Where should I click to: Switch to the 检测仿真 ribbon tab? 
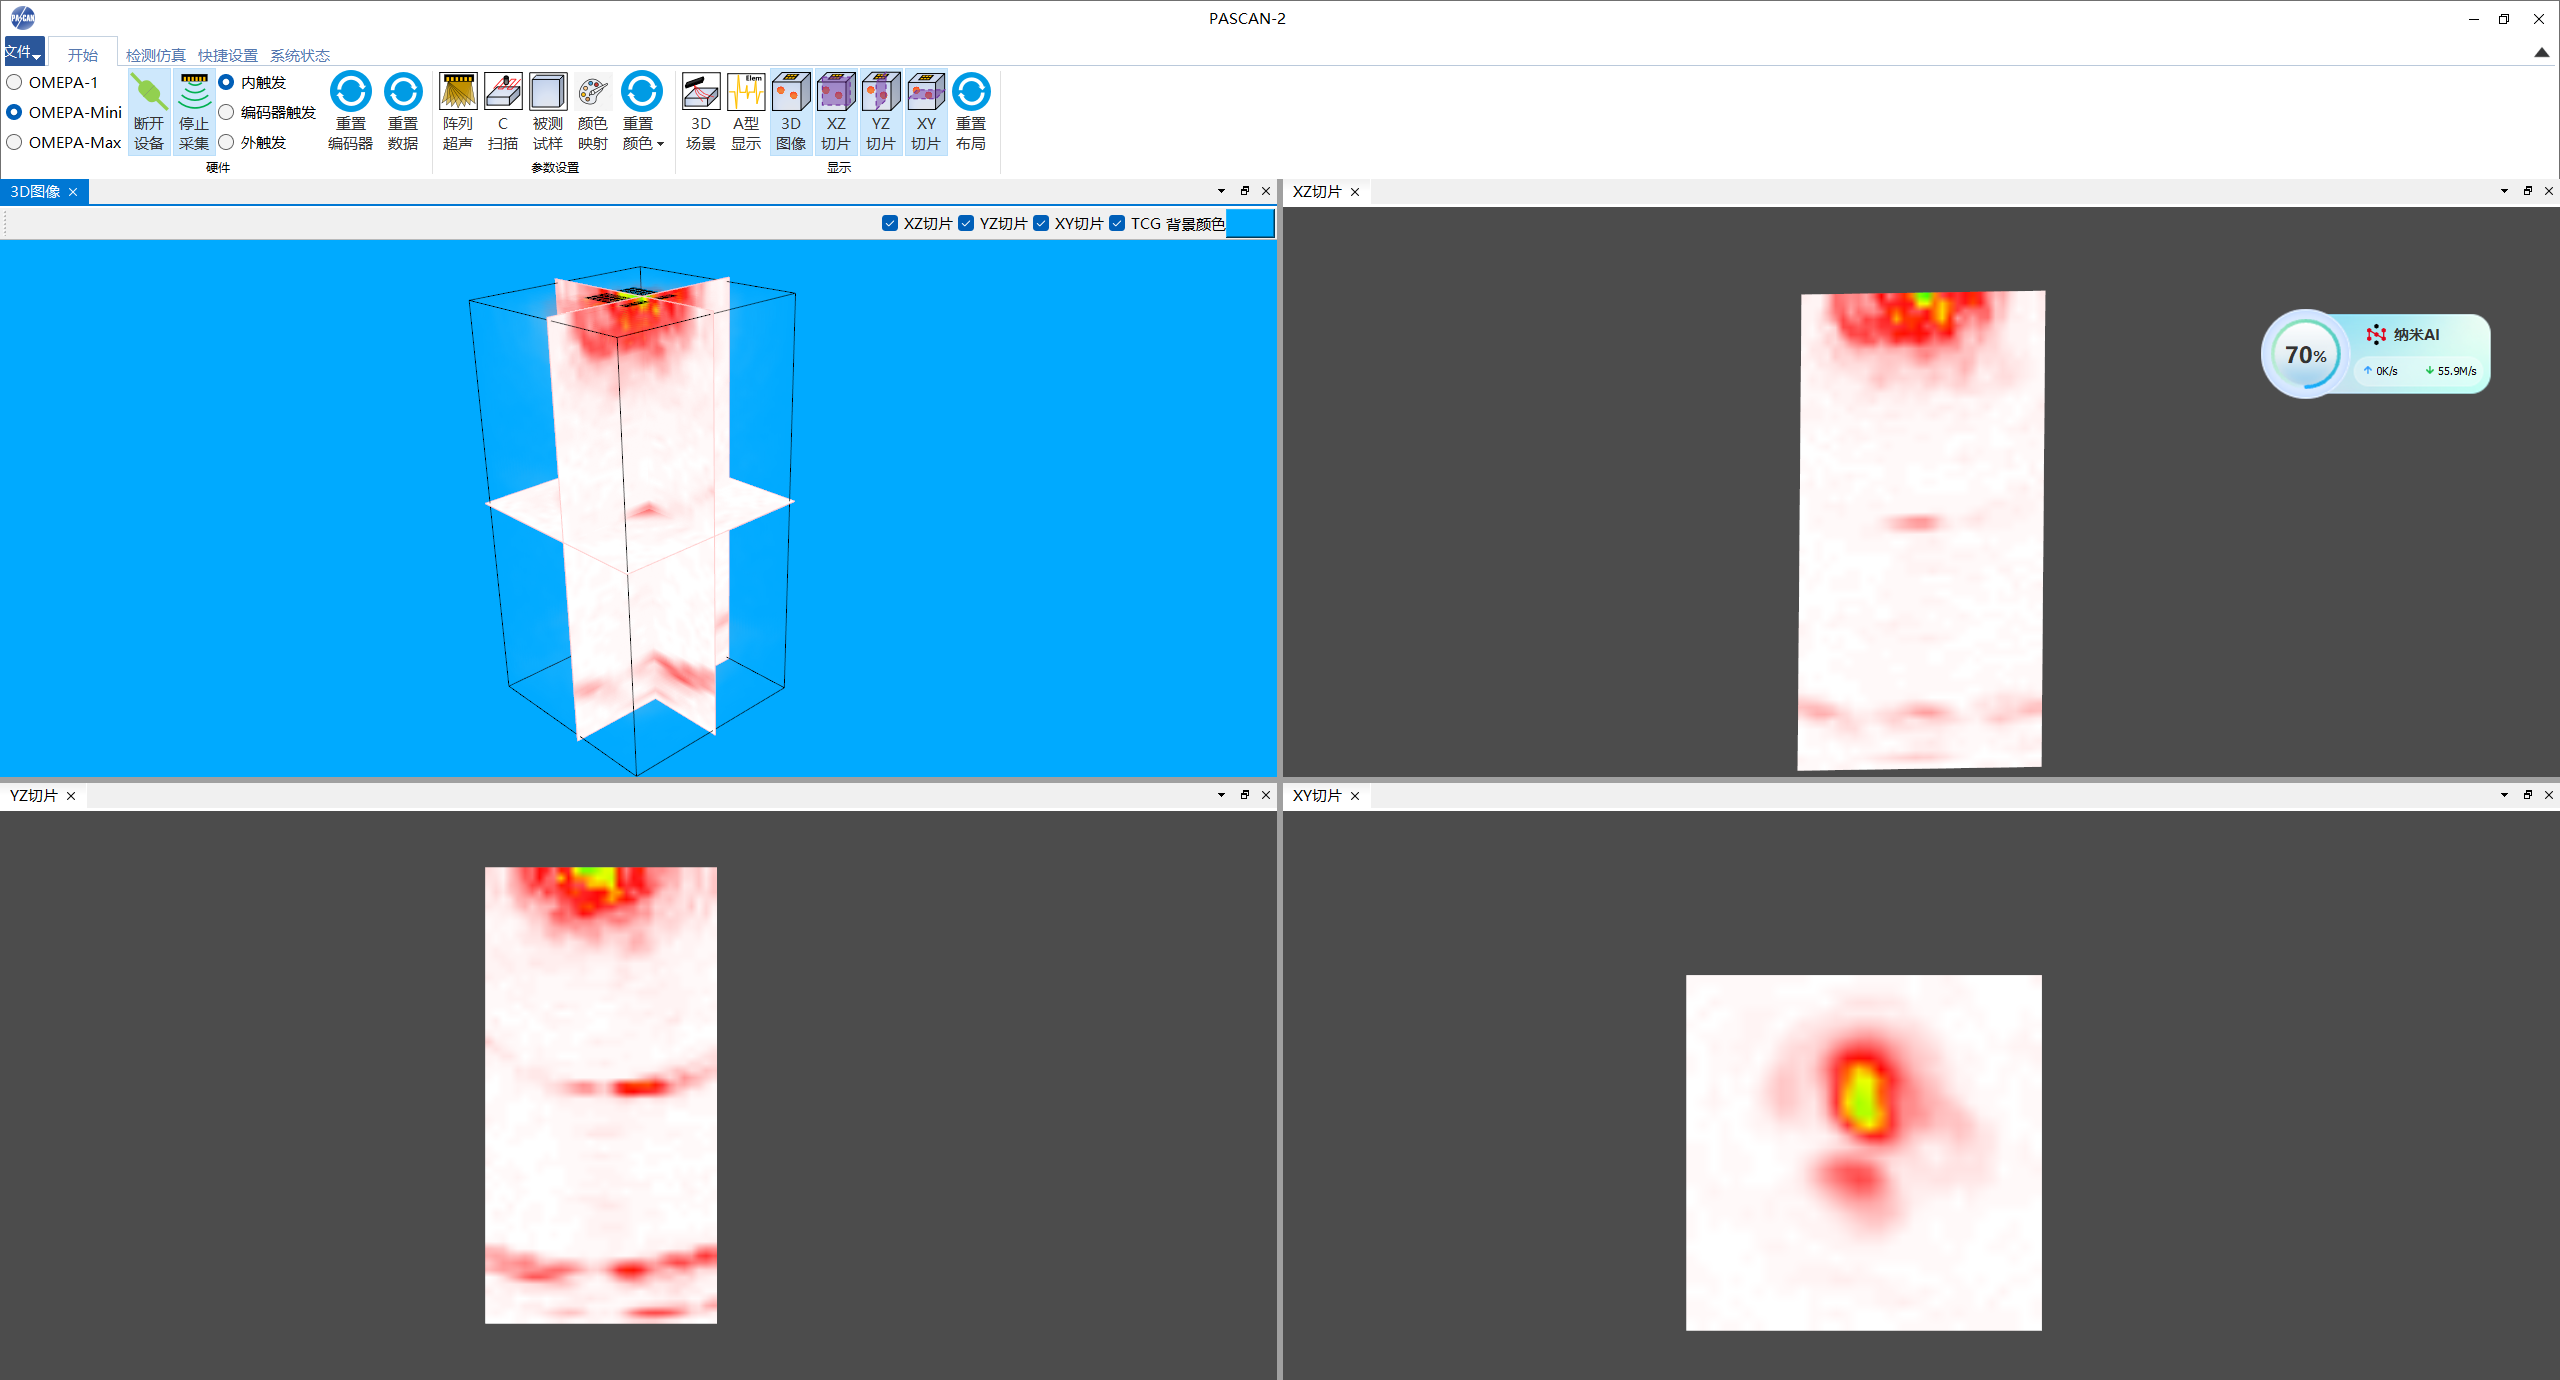(x=155, y=55)
